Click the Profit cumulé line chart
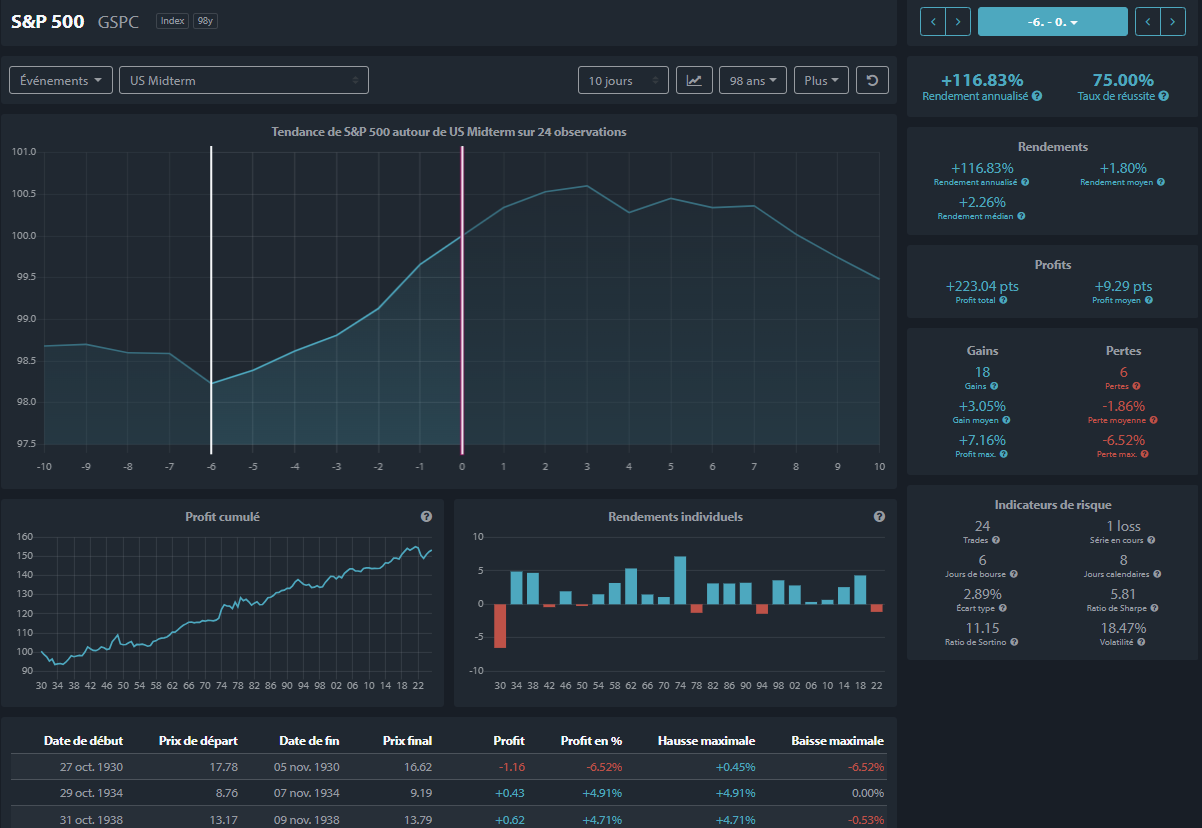Image resolution: width=1202 pixels, height=828 pixels. coord(235,603)
